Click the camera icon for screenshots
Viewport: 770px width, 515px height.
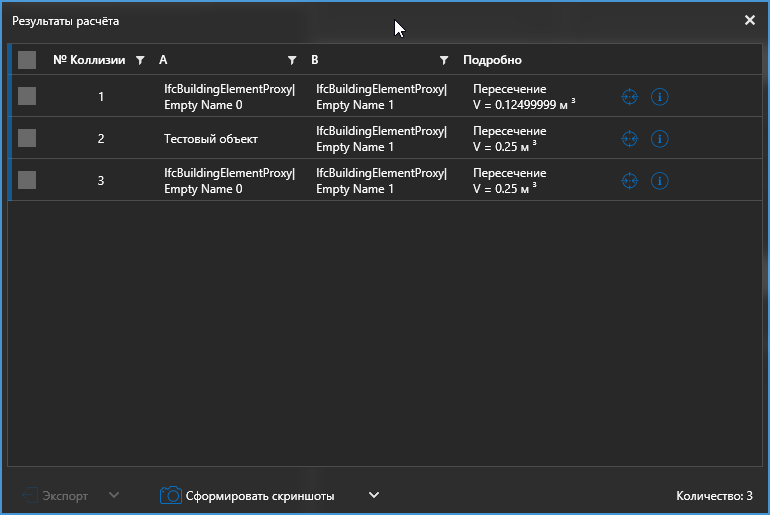[x=172, y=495]
